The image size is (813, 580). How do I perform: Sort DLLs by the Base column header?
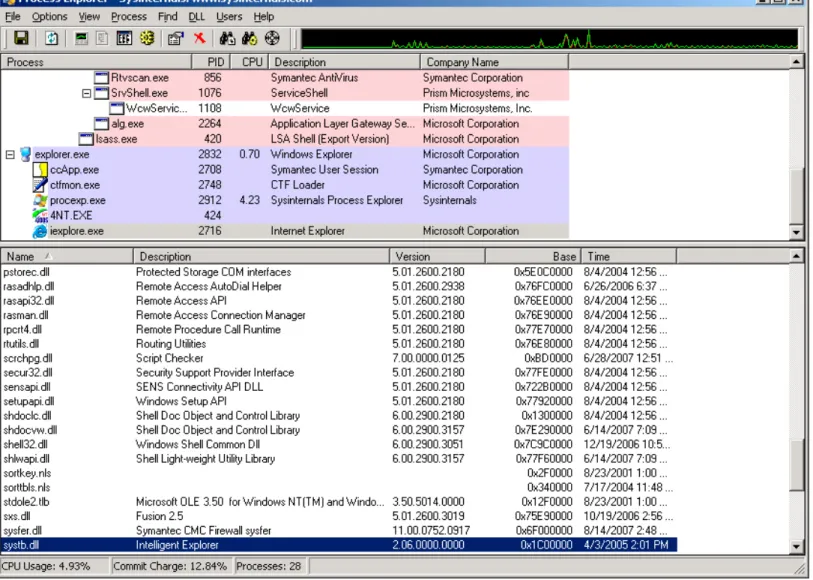pyautogui.click(x=533, y=257)
